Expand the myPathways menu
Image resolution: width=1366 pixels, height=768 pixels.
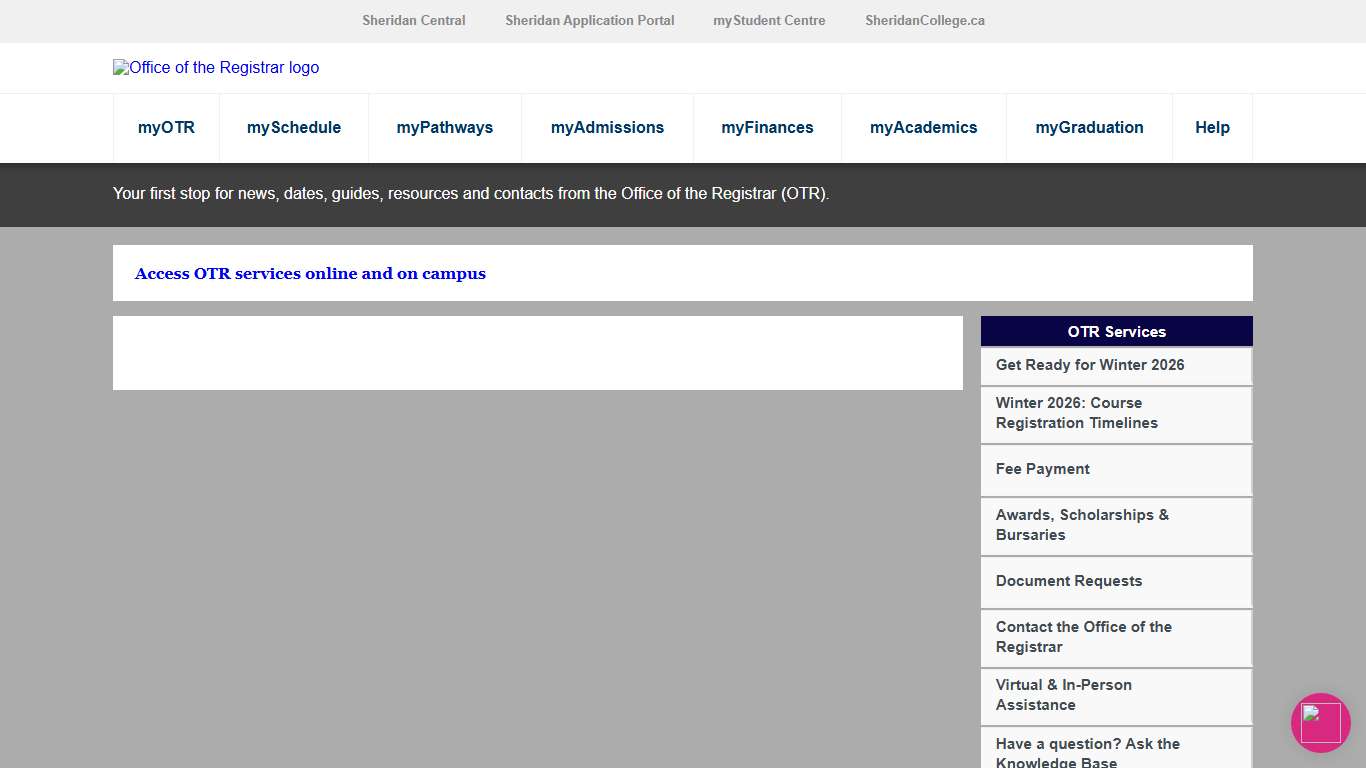click(x=445, y=128)
